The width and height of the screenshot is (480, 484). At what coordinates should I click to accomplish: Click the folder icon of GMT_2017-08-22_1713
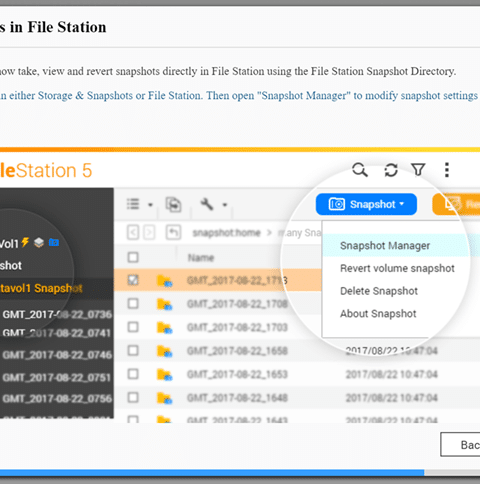pyautogui.click(x=164, y=281)
